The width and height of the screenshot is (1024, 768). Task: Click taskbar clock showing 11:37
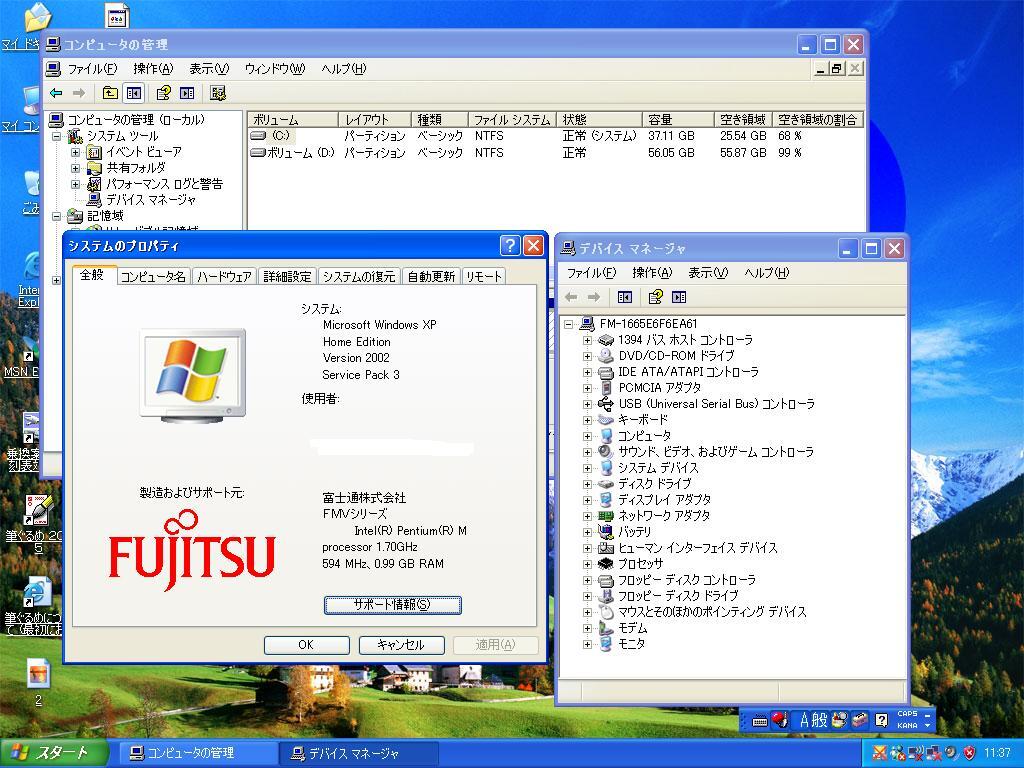pos(997,754)
